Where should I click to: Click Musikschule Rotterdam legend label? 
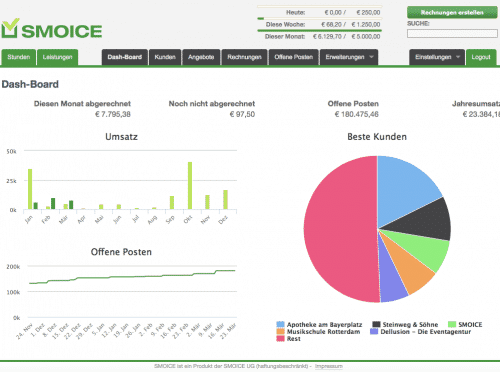pyautogui.click(x=323, y=332)
